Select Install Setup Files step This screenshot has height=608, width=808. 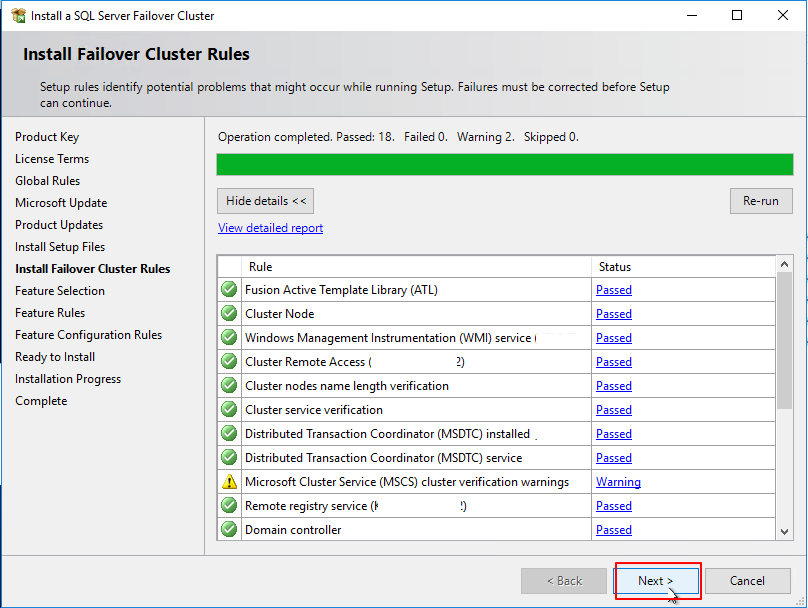60,247
